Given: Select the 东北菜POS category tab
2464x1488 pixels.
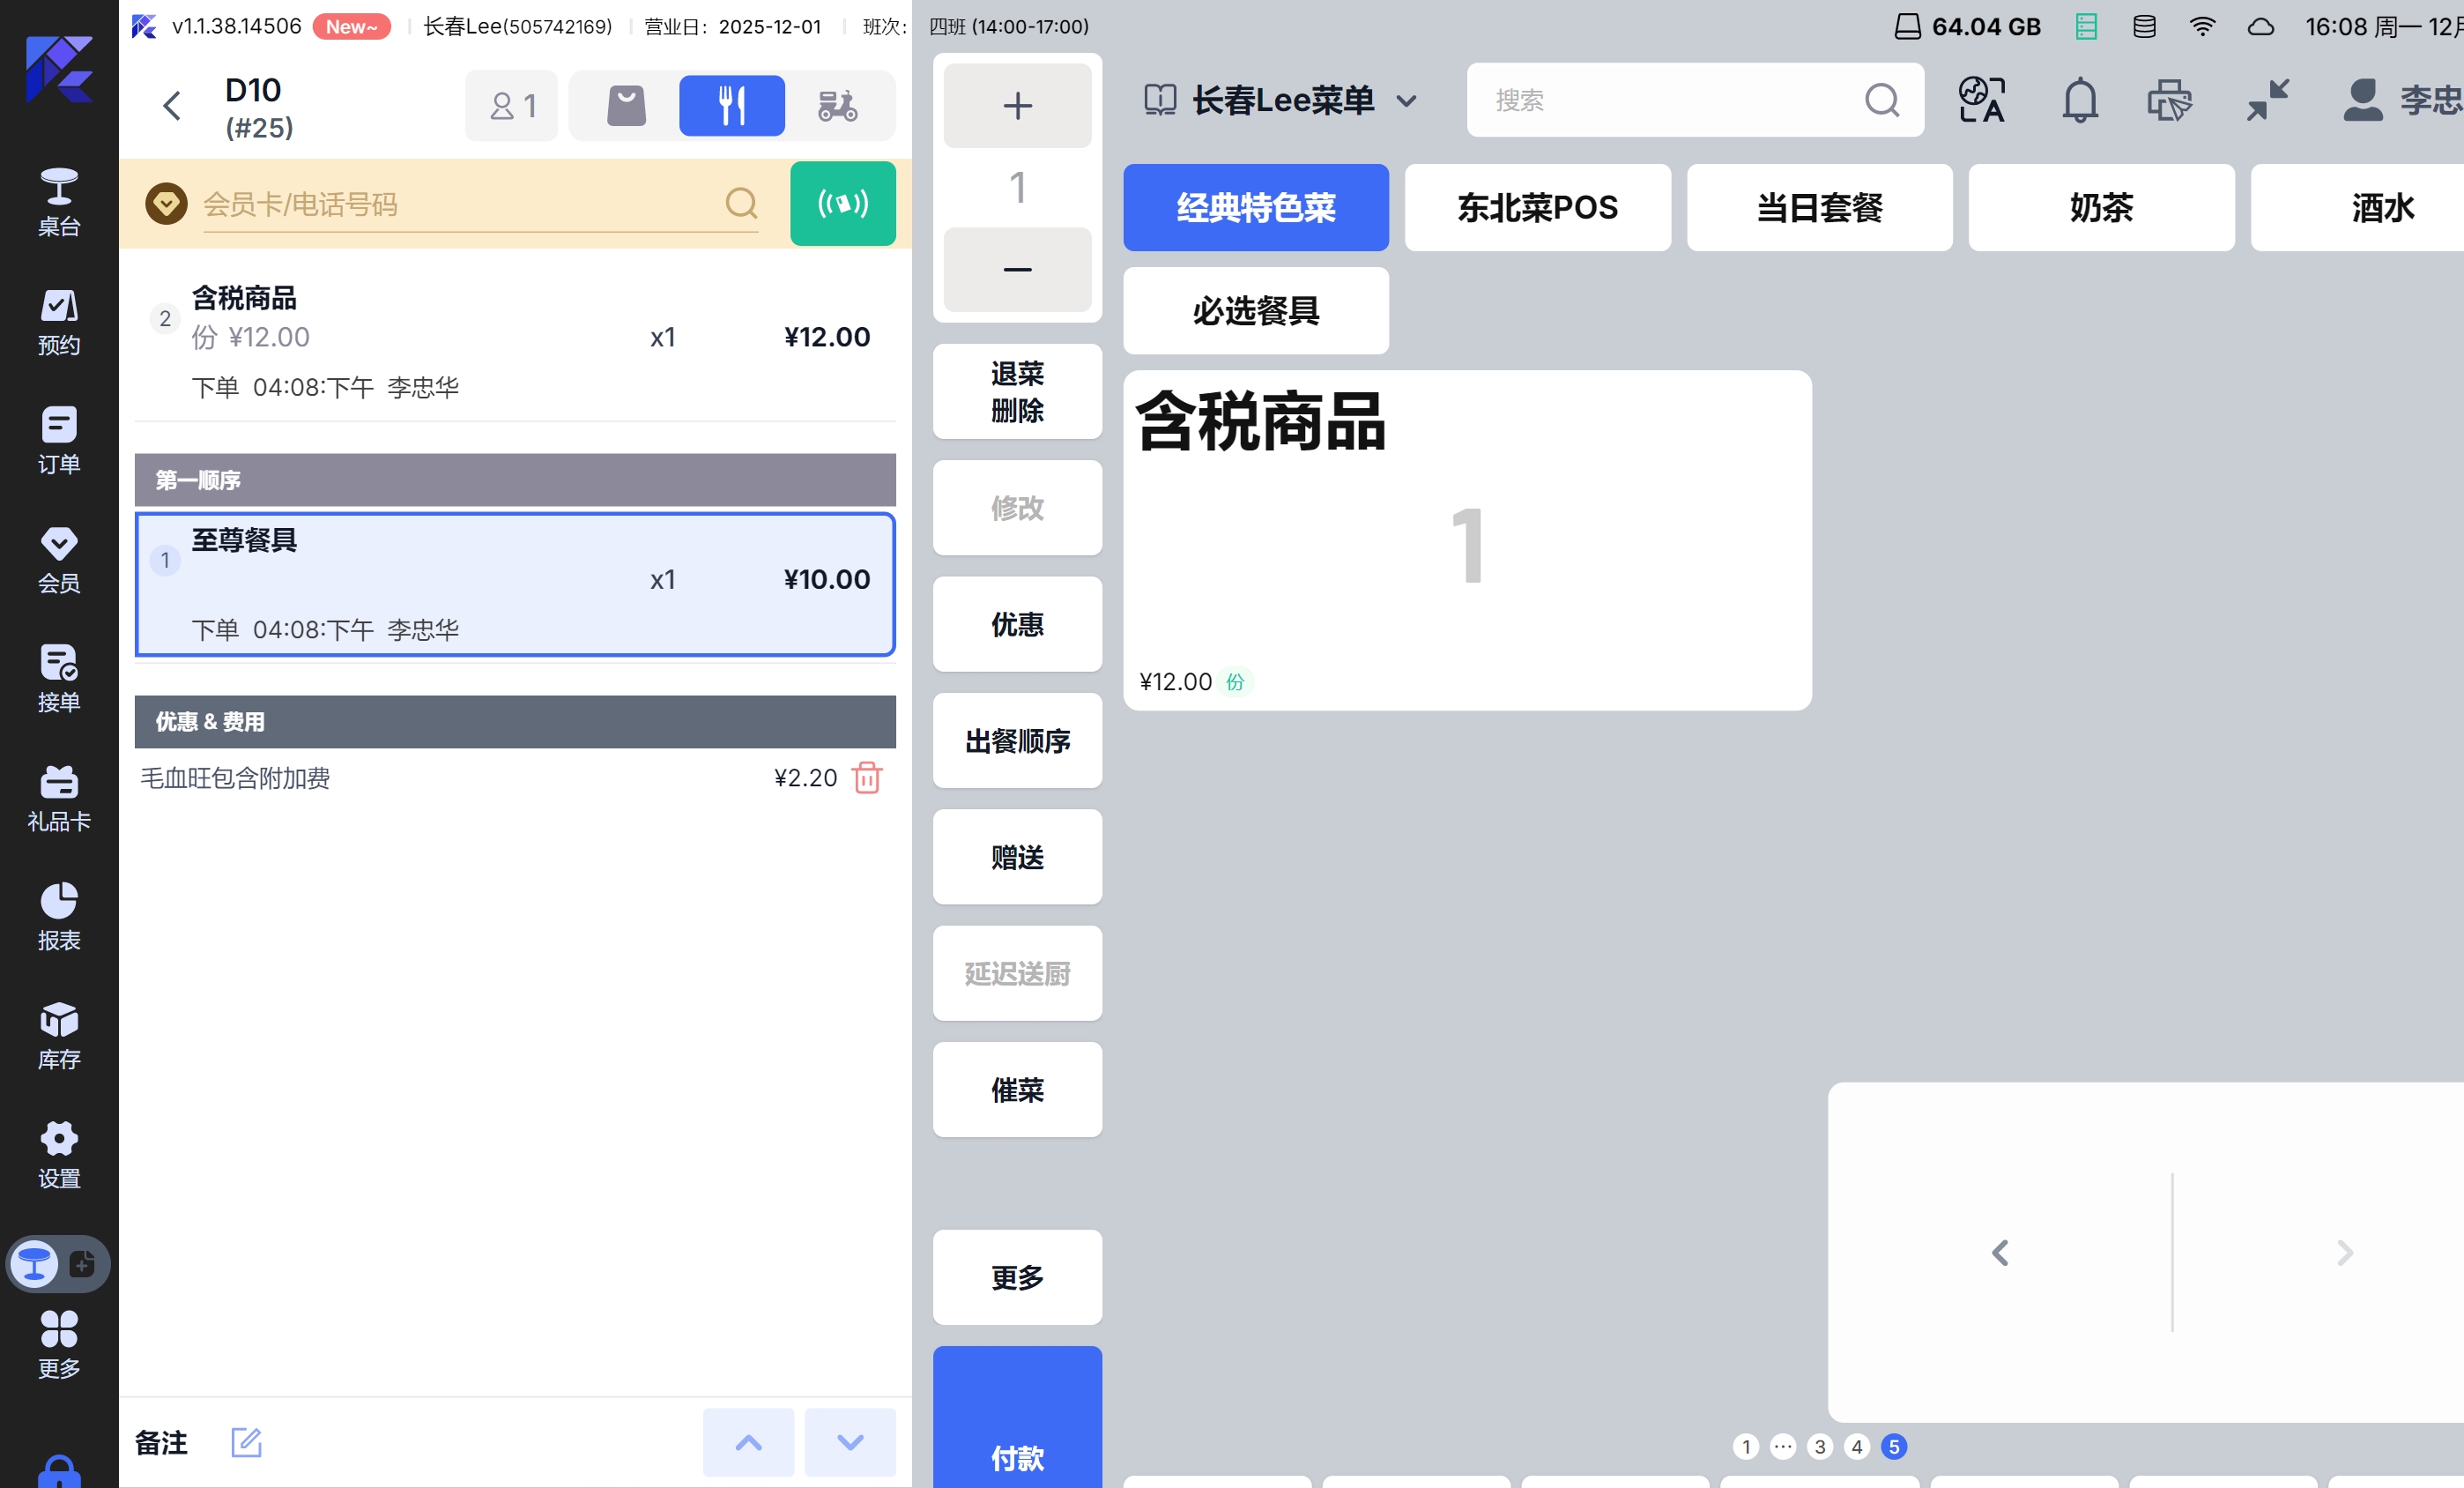Looking at the screenshot, I should click(1536, 207).
